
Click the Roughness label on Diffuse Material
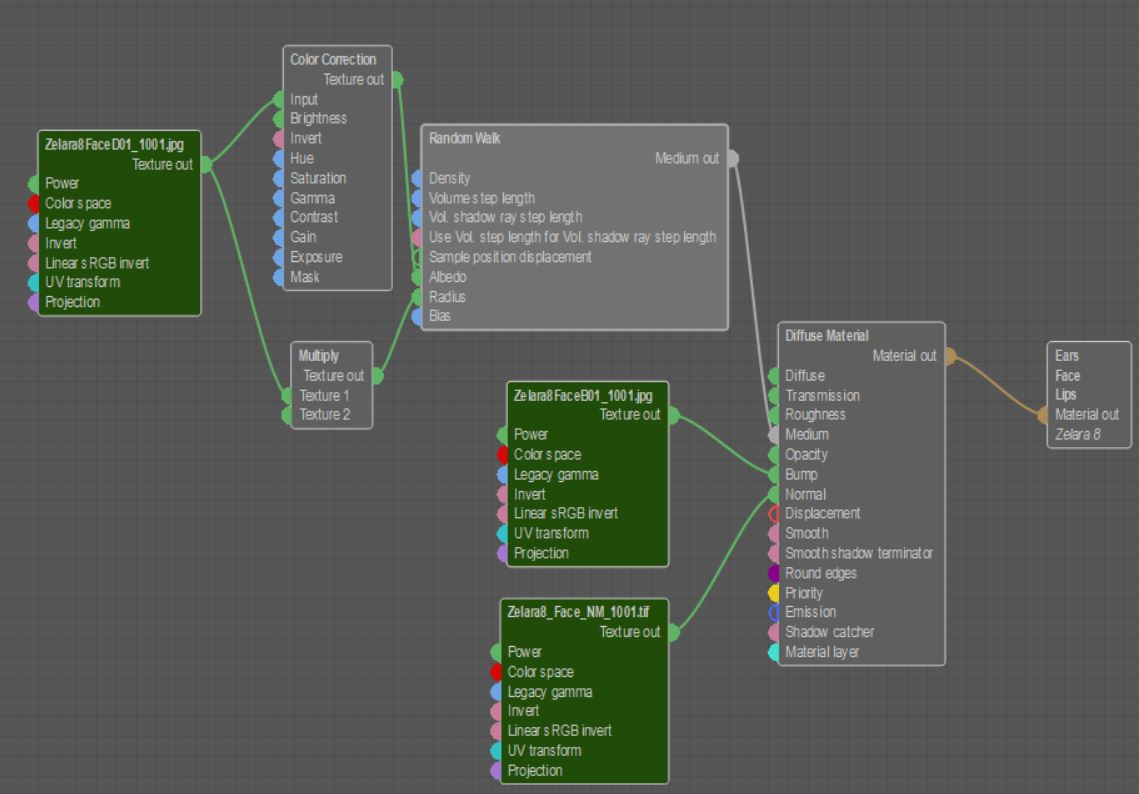pos(815,415)
